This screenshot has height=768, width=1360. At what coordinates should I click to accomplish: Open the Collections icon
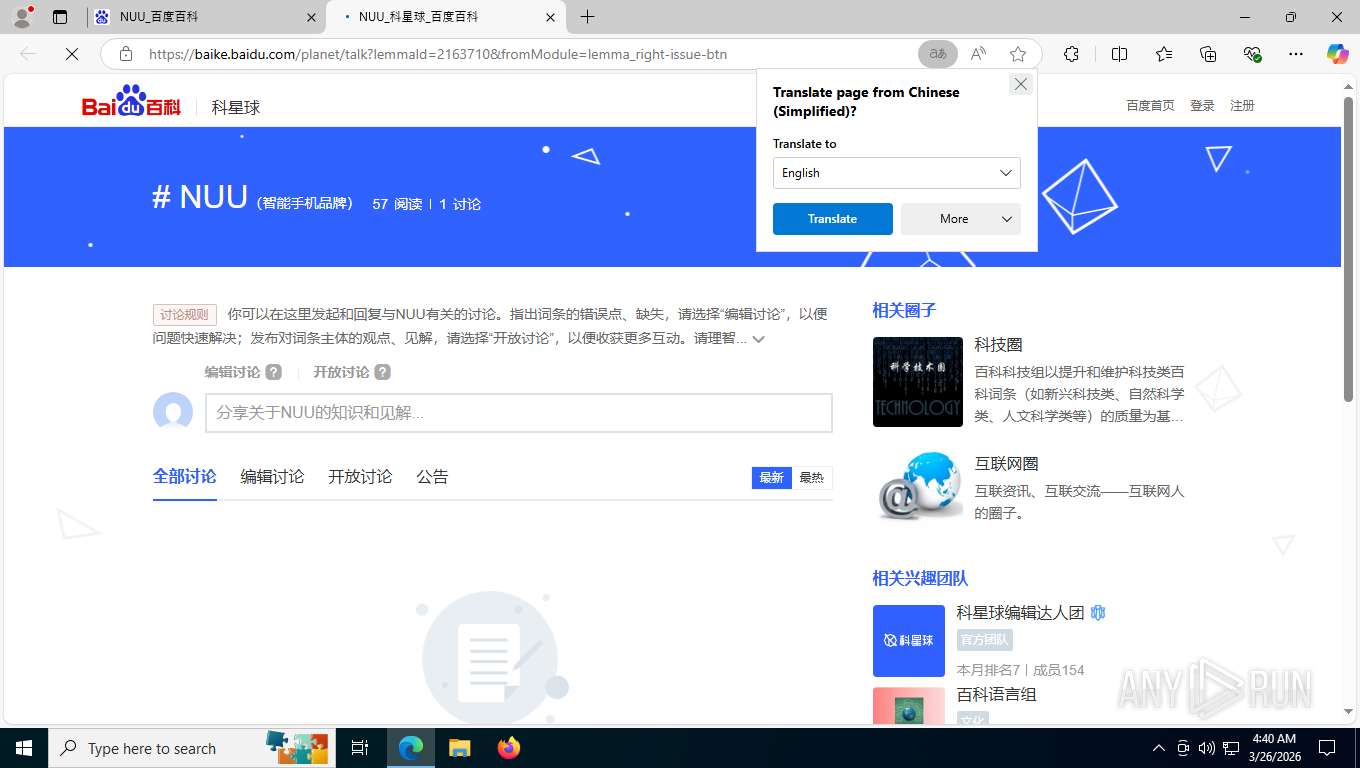[x=1208, y=54]
